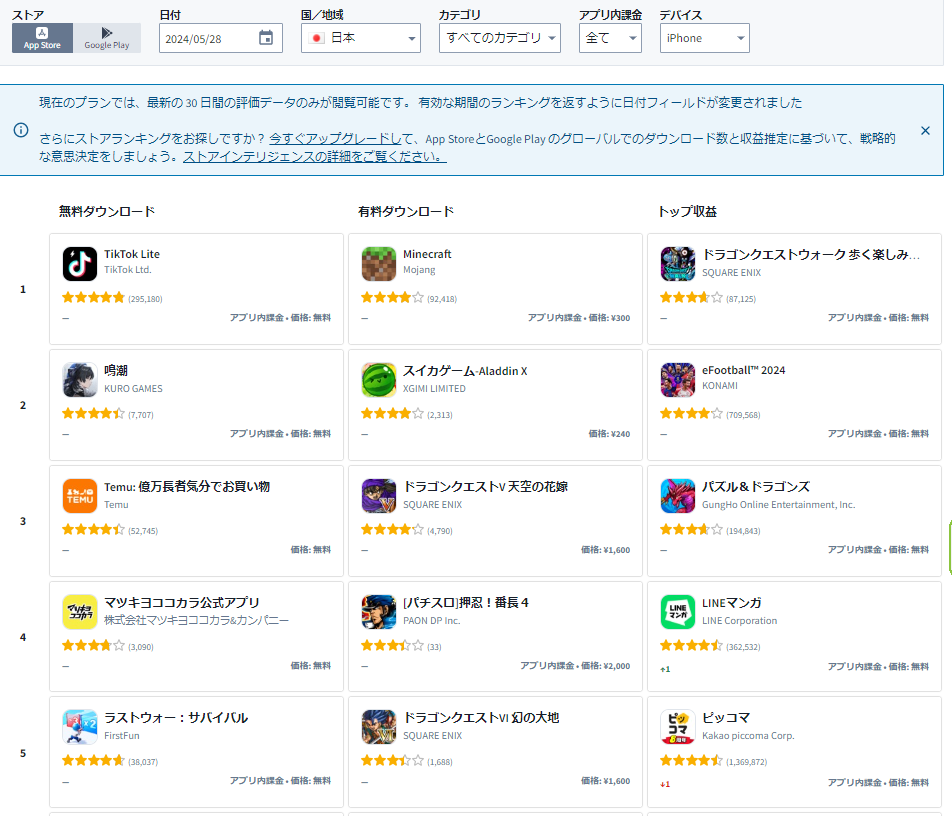This screenshot has width=952, height=816.
Task: Open the 国／地域 日本 dropdown
Action: 361,38
